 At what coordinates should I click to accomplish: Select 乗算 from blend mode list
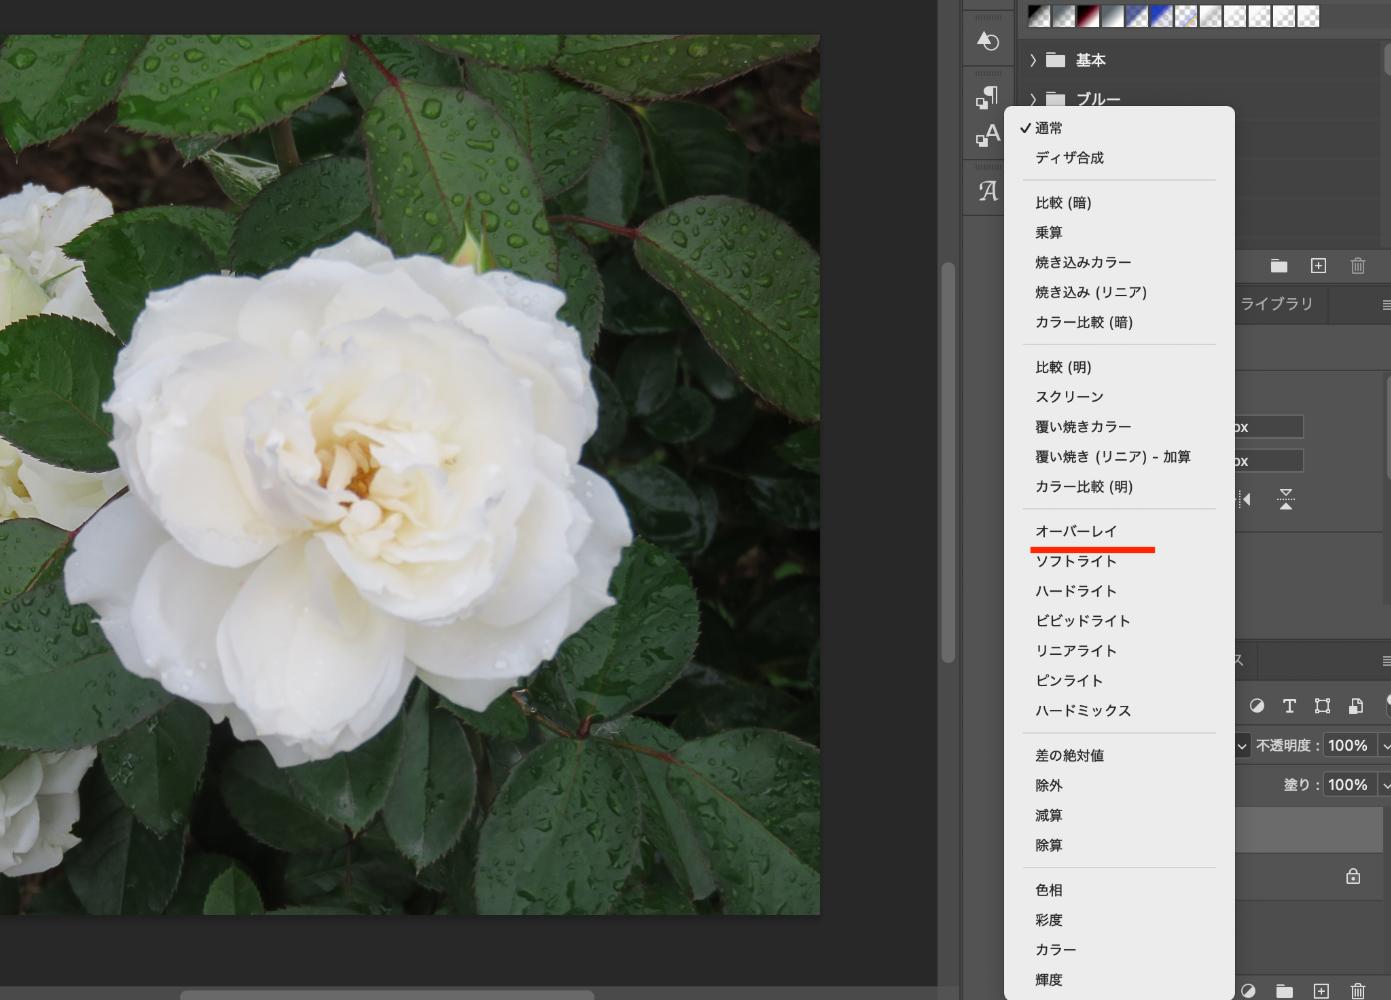tap(1048, 232)
